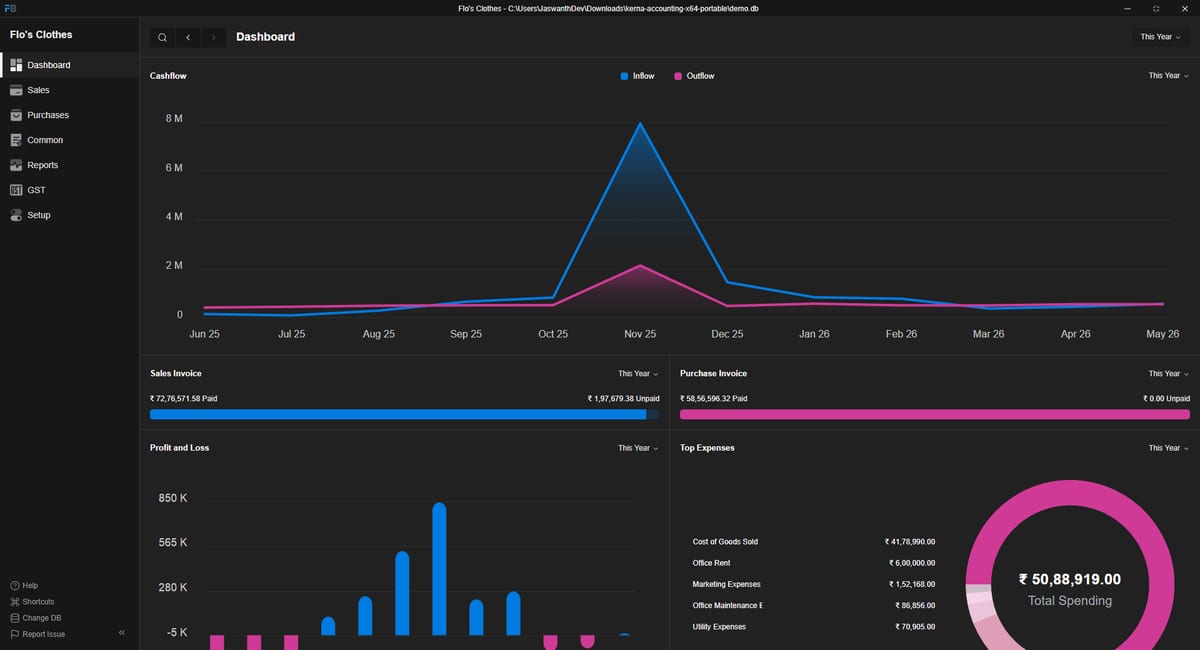Viewport: 1200px width, 650px height.
Task: Click the ₹ 1,97,679.38 Unpaid amount
Action: coord(624,398)
